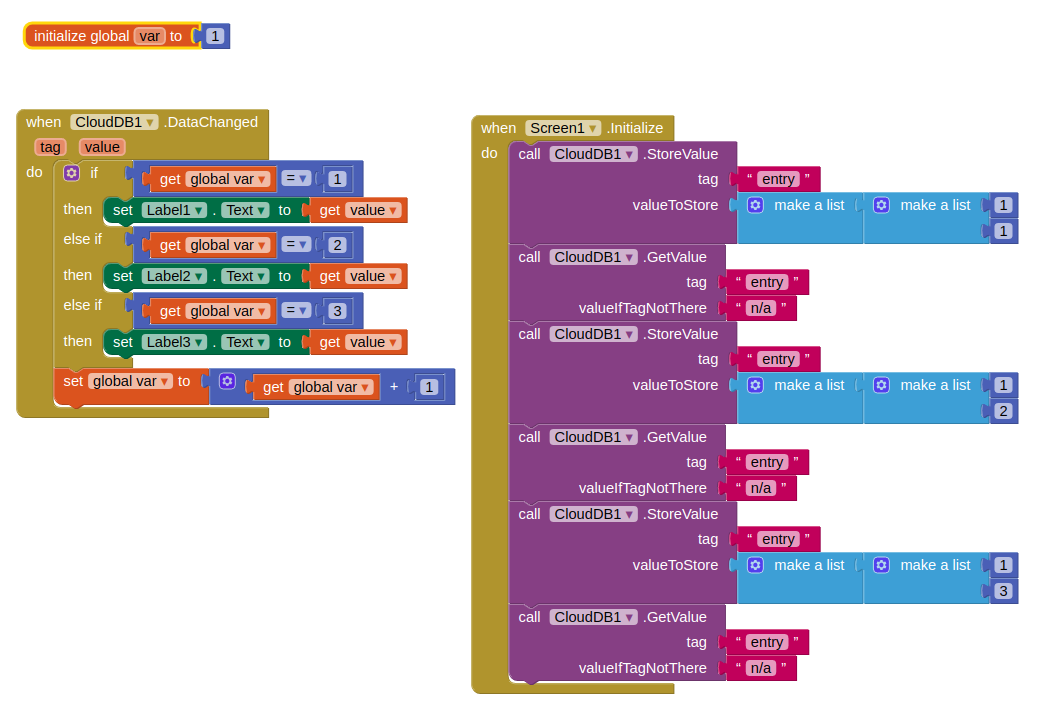This screenshot has width=1039, height=714.
Task: Select the tag parameter block in DataChanged
Action: (50, 147)
